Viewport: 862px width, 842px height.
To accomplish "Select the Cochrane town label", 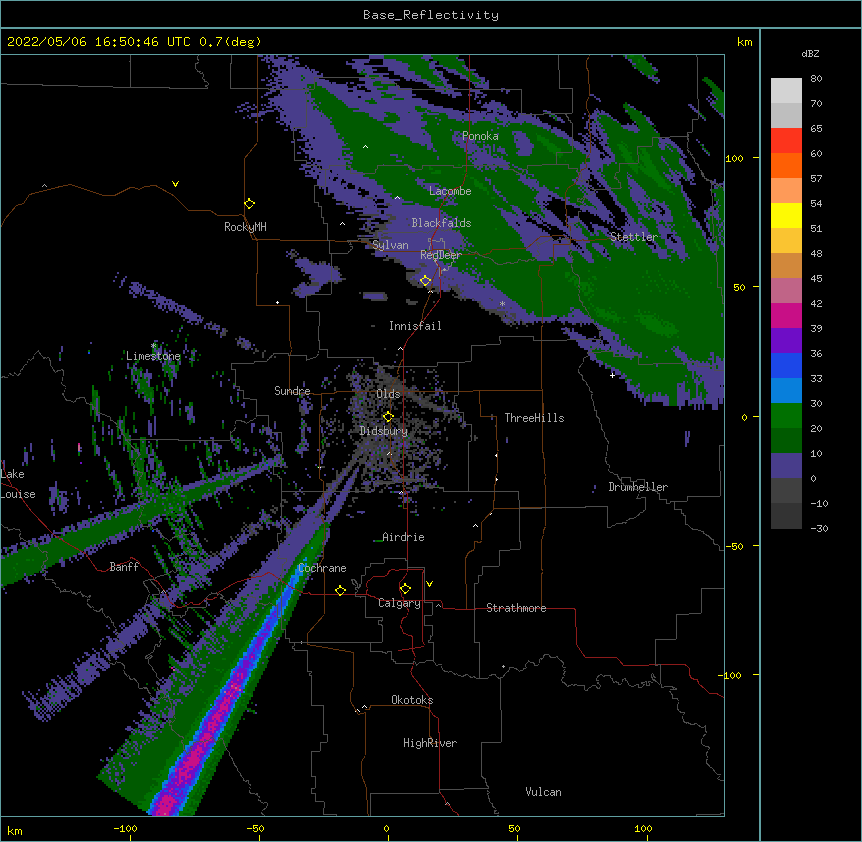I will (322, 568).
